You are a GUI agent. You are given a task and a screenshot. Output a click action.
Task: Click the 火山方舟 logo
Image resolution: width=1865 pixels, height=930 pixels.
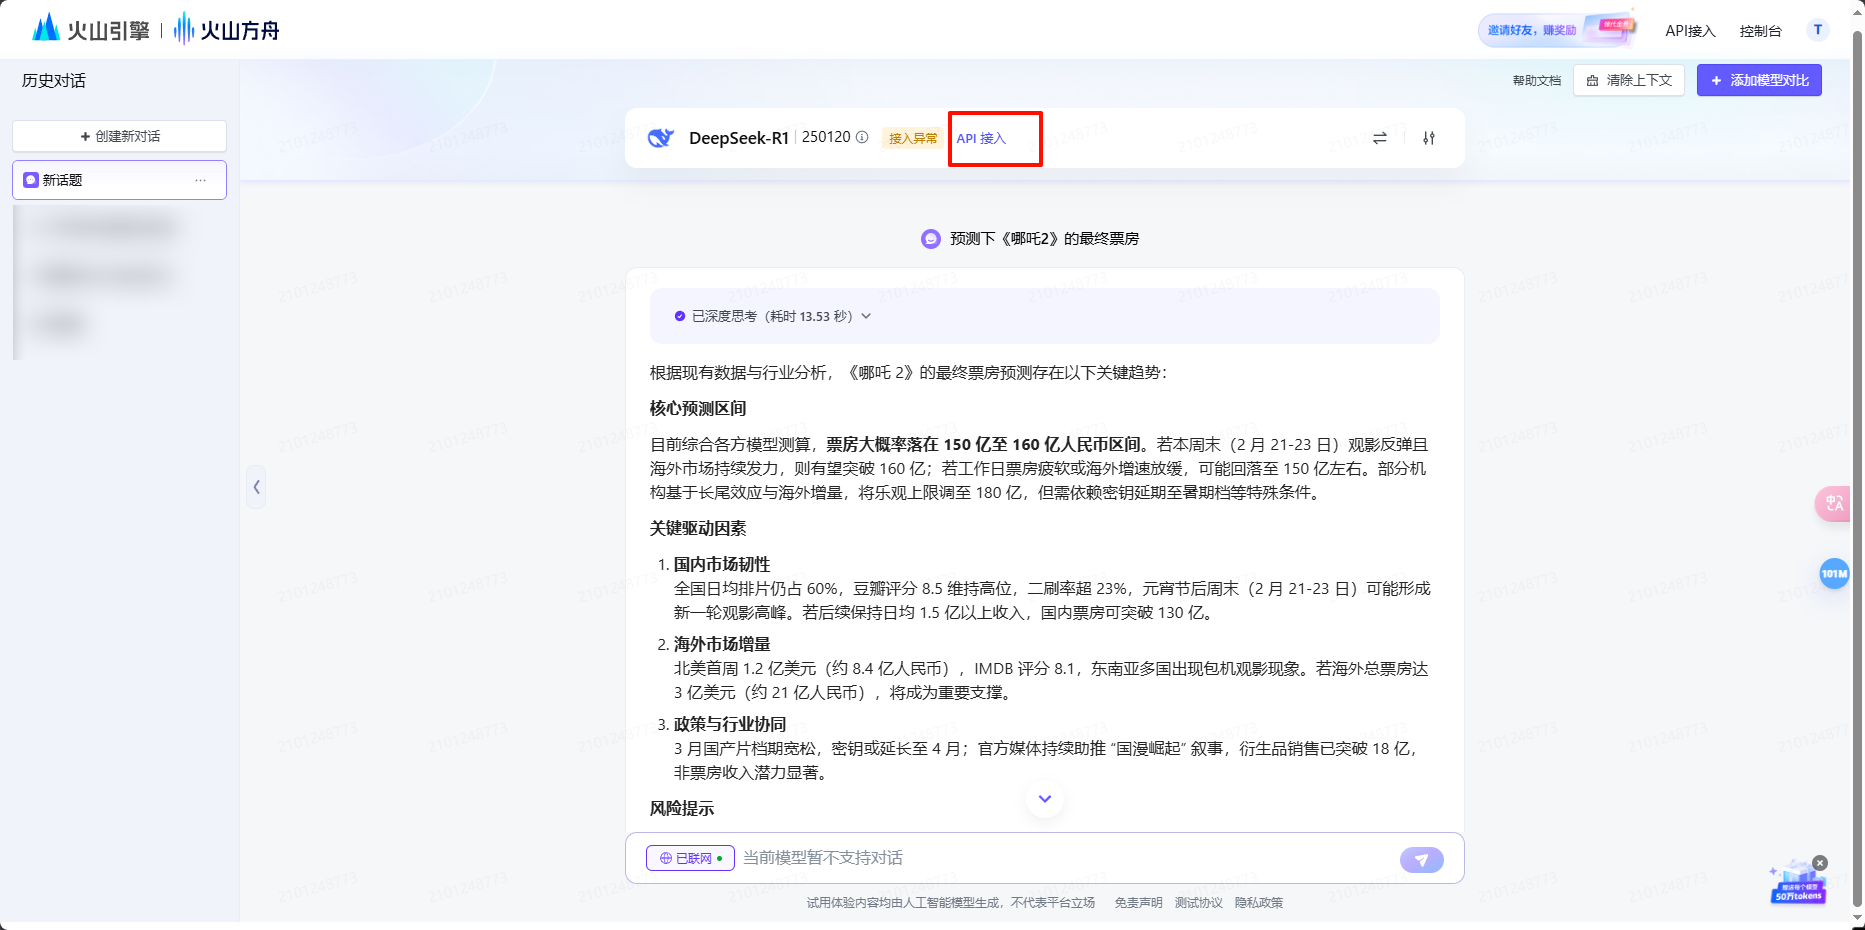pyautogui.click(x=227, y=29)
